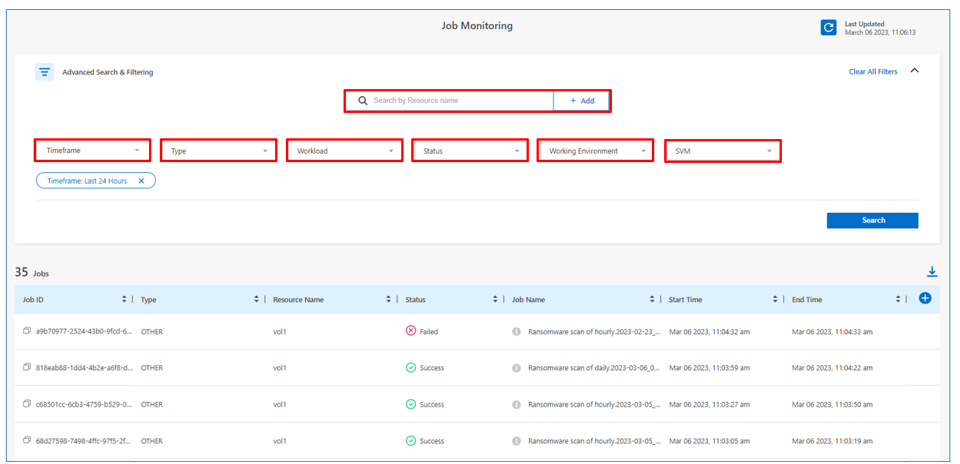
Task: Select the Status filter dropdown
Action: pyautogui.click(x=470, y=151)
